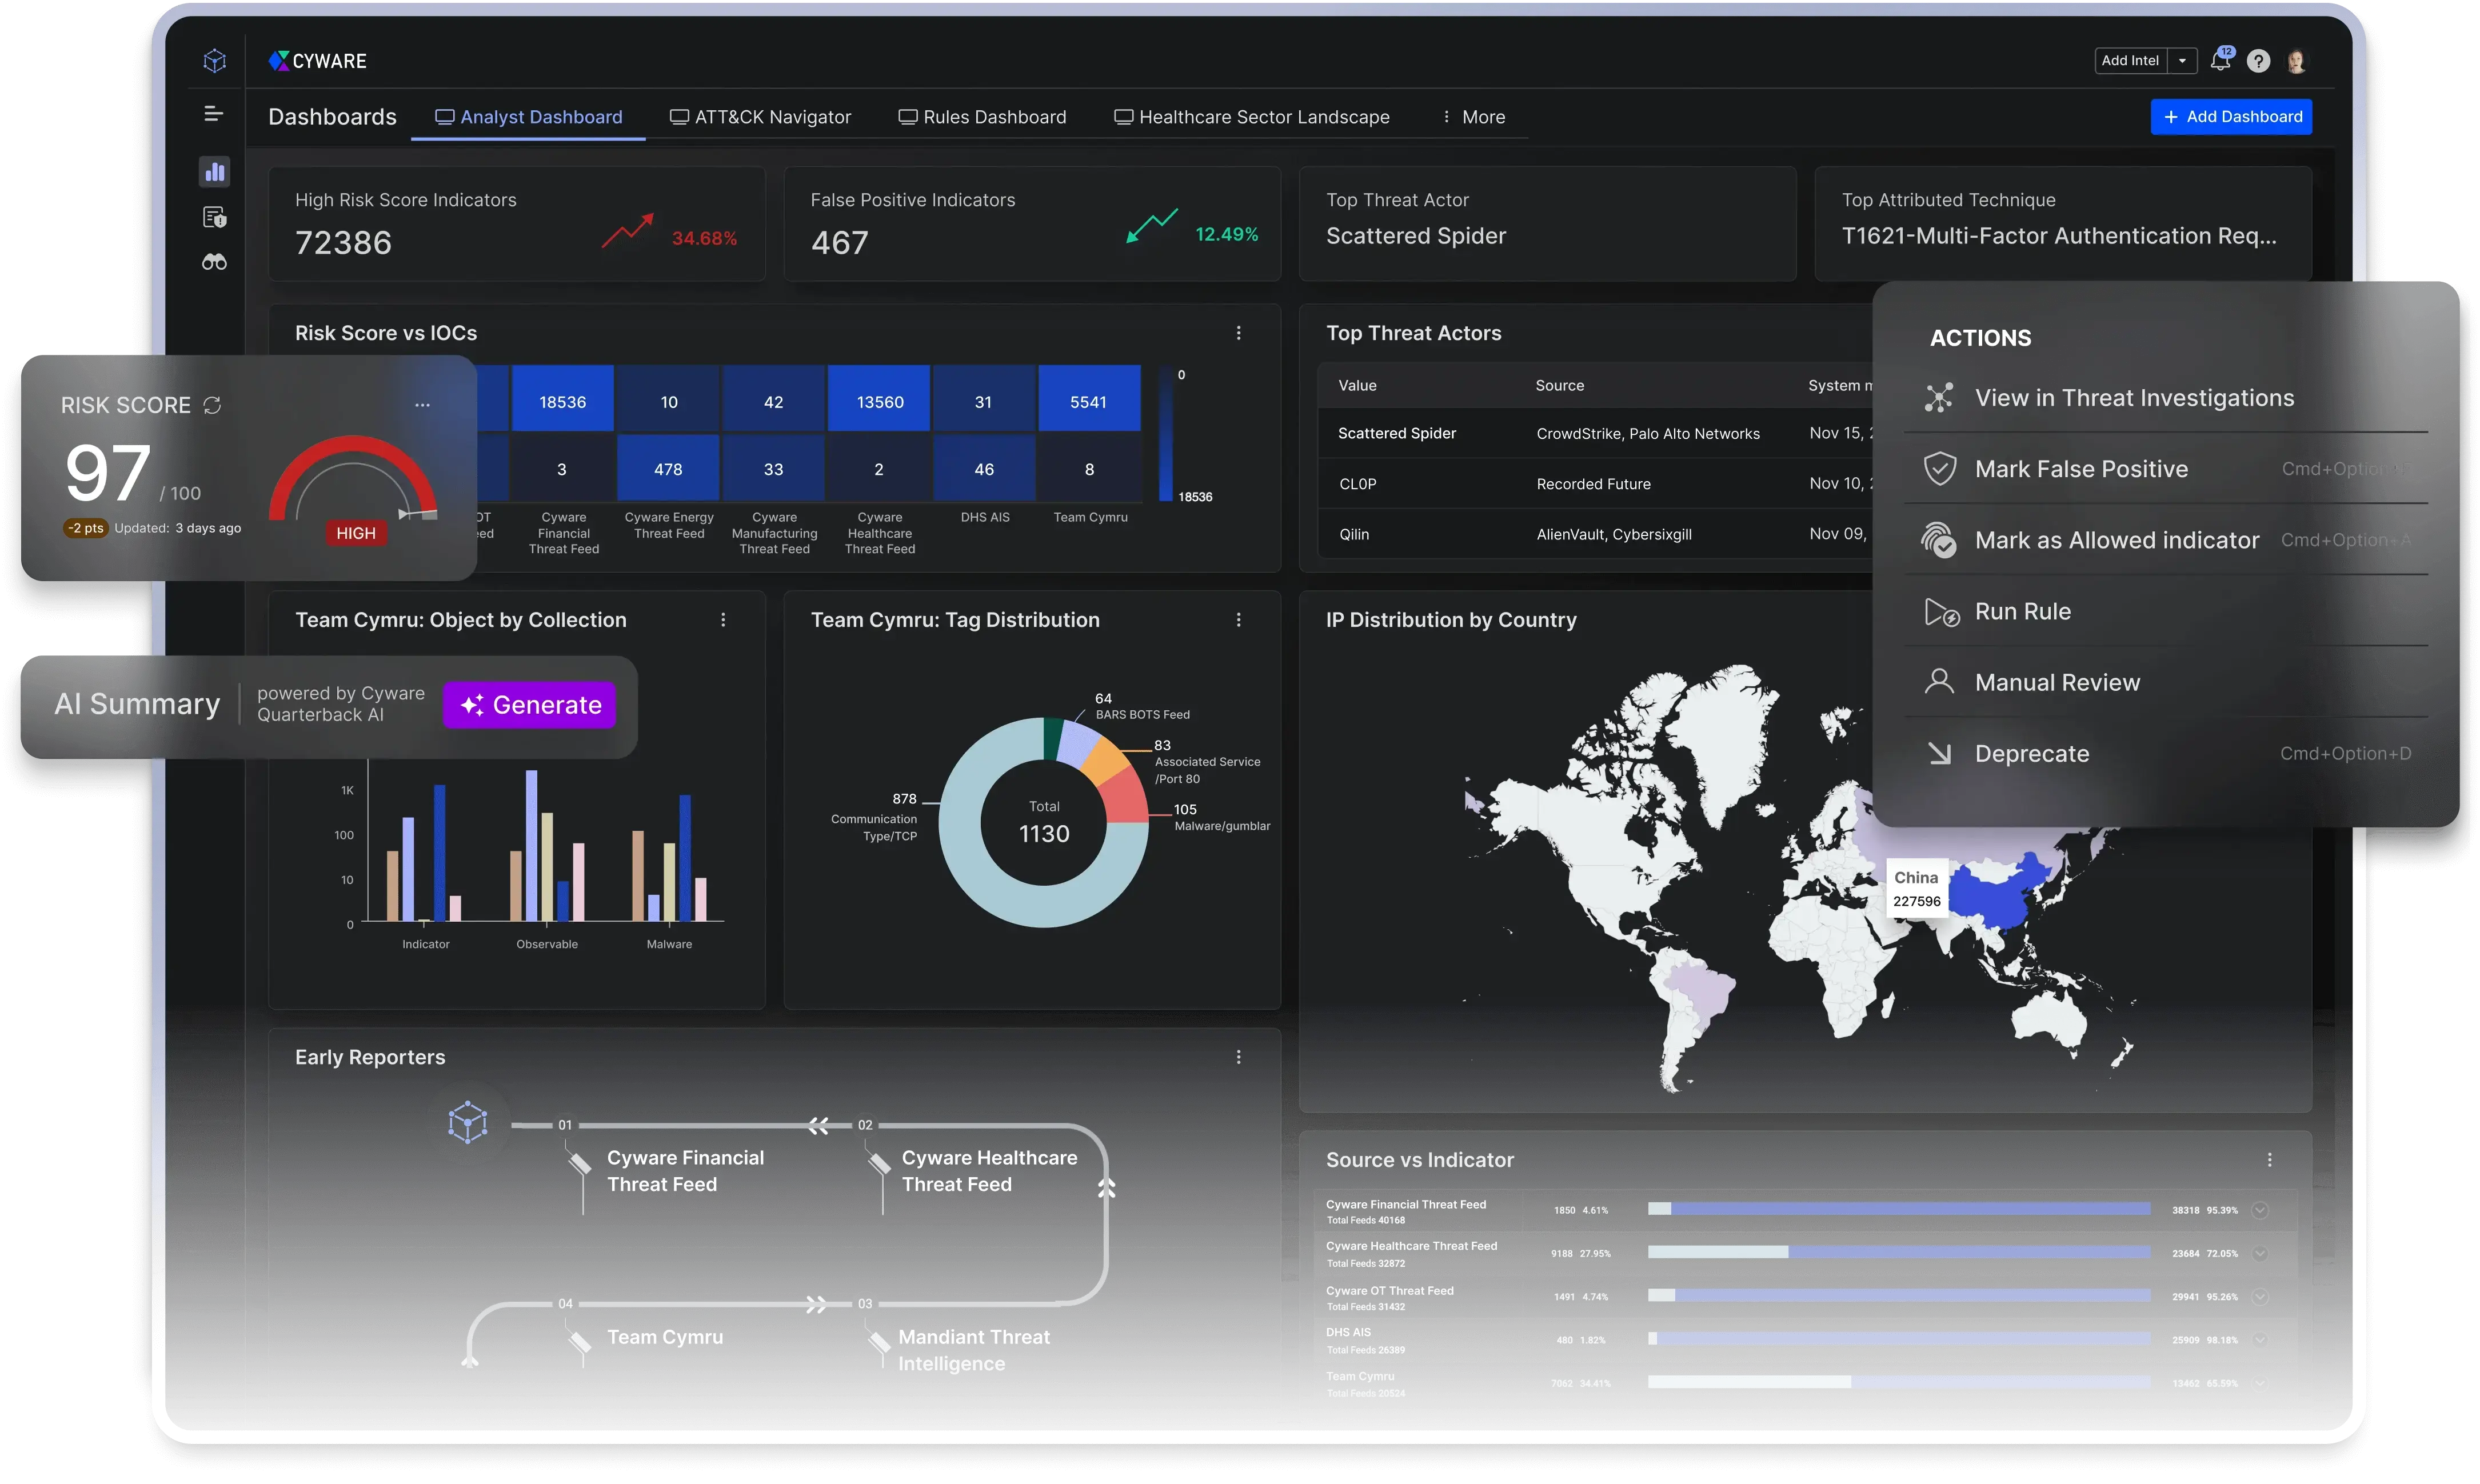This screenshot has width=2480, height=1484.
Task: Open notifications bell showing 12 alerts
Action: click(x=2220, y=60)
